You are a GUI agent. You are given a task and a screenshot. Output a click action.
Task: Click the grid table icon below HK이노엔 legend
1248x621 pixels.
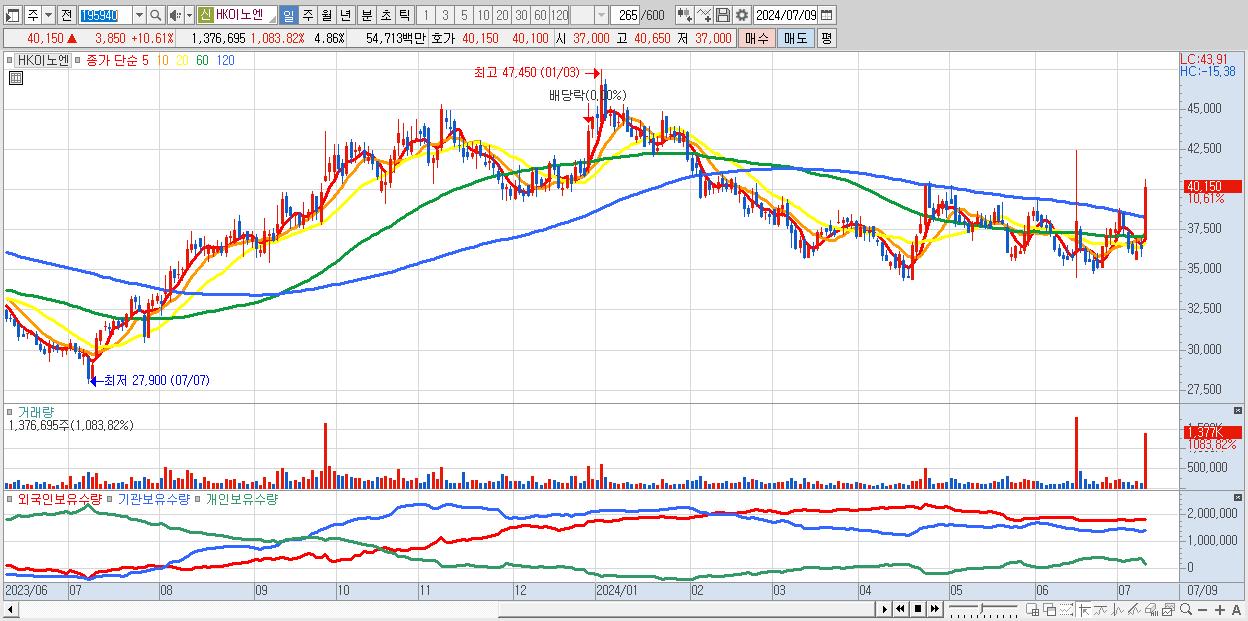click(15, 77)
